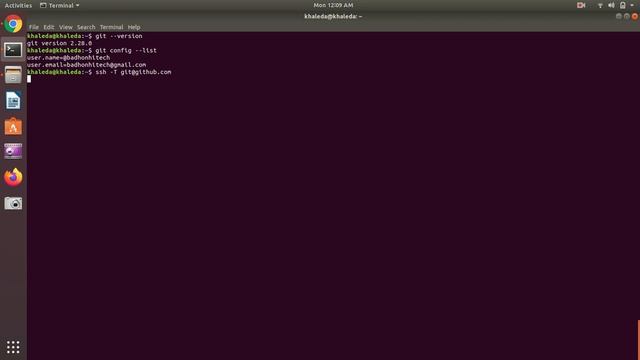This screenshot has width=640, height=360.
Task: Click the 'user.name=@badhonhitech' line
Action: coord(68,58)
